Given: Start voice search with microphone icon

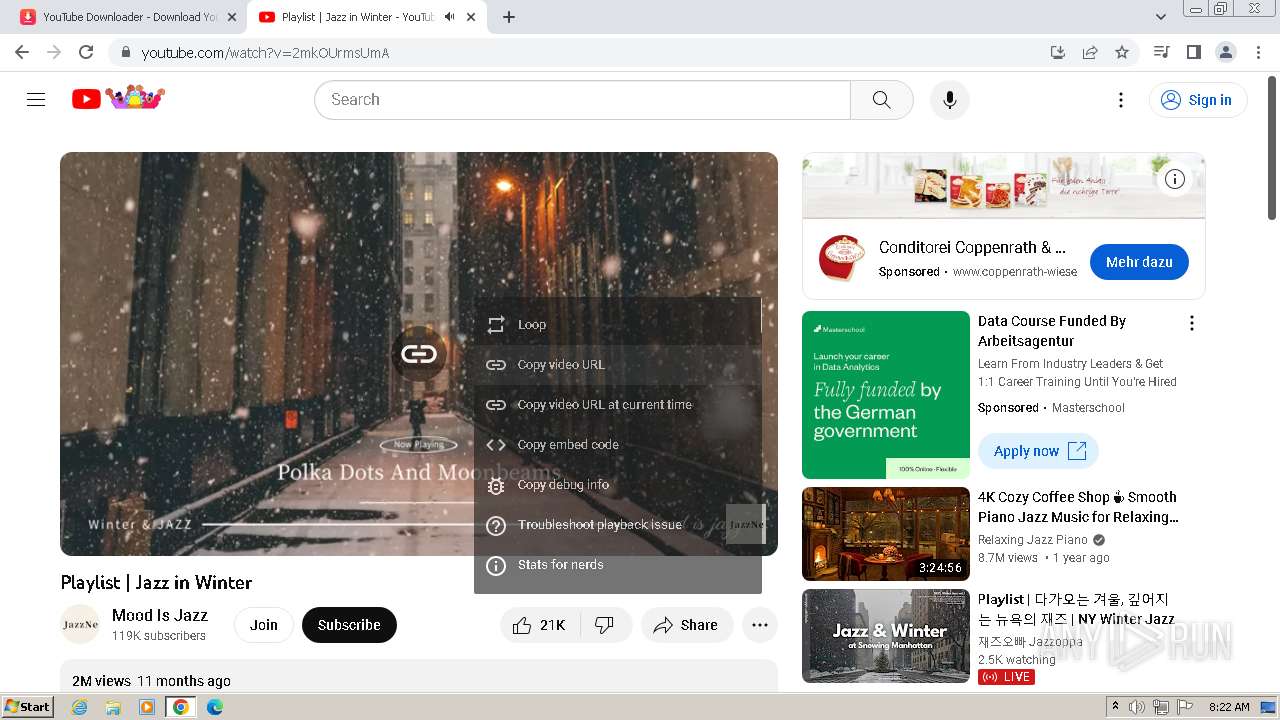Looking at the screenshot, I should (949, 99).
